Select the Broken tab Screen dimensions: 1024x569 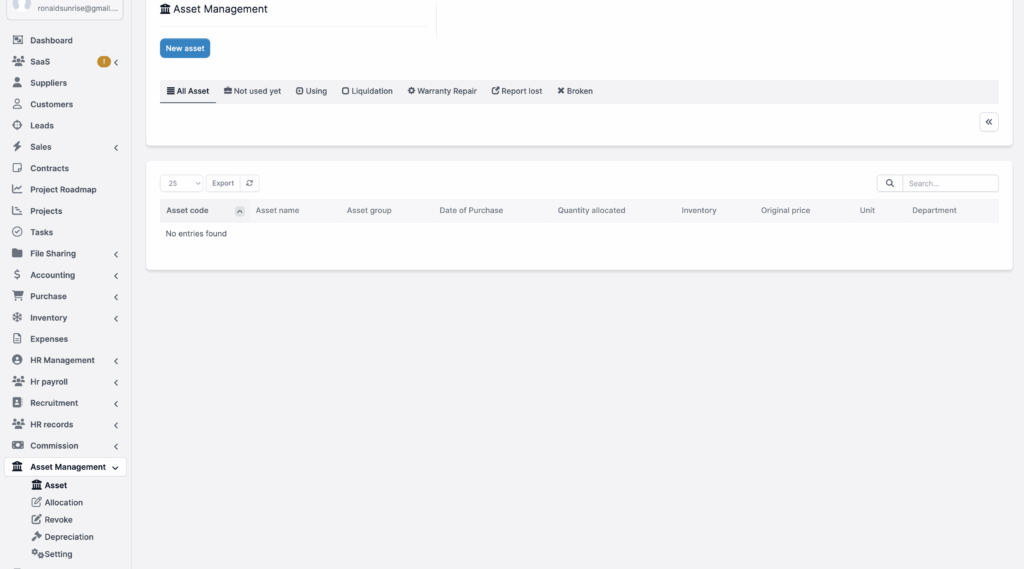pos(575,91)
